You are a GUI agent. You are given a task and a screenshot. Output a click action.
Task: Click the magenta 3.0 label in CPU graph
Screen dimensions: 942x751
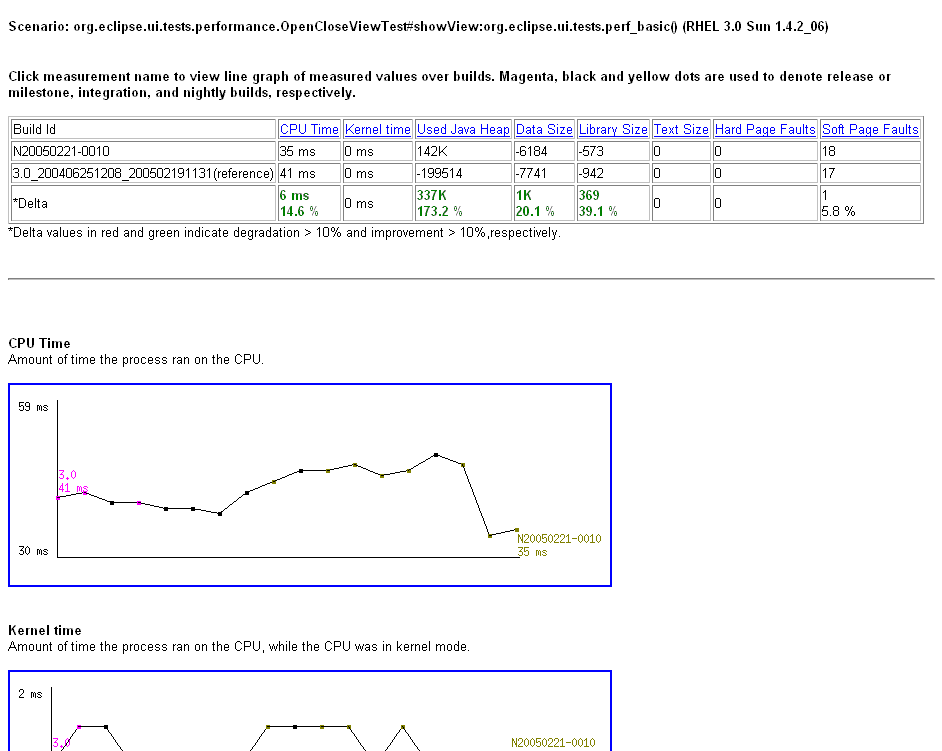click(x=67, y=475)
